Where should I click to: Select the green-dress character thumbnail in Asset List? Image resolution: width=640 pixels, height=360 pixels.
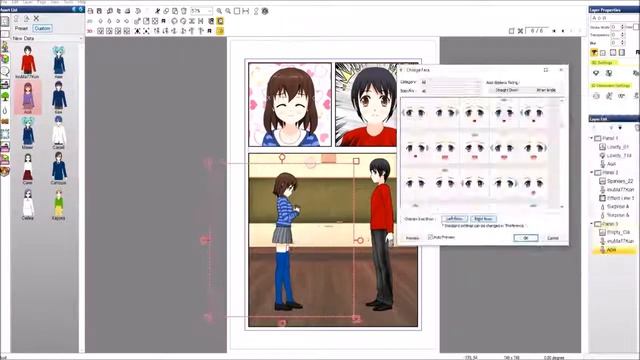click(x=58, y=204)
